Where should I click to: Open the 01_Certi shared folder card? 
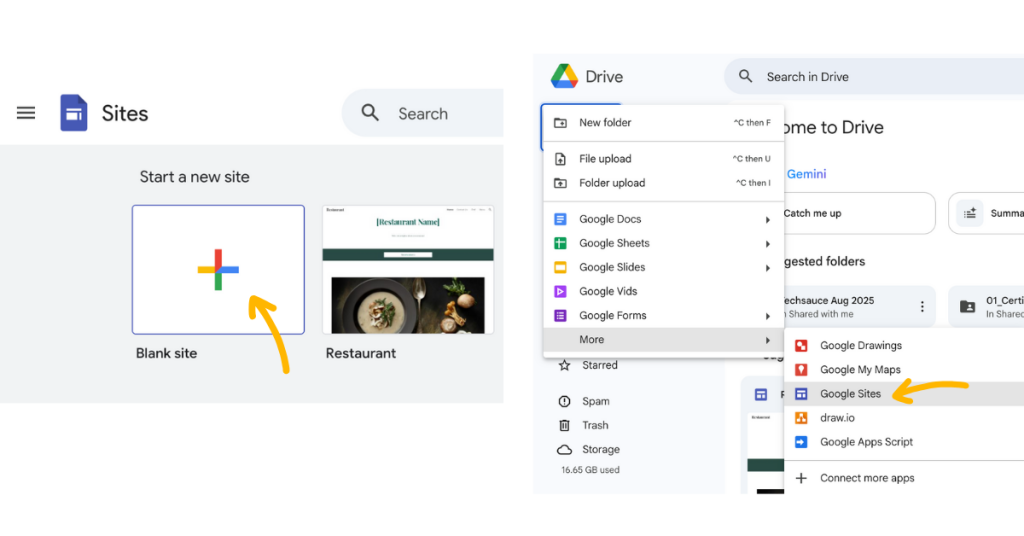coord(986,306)
